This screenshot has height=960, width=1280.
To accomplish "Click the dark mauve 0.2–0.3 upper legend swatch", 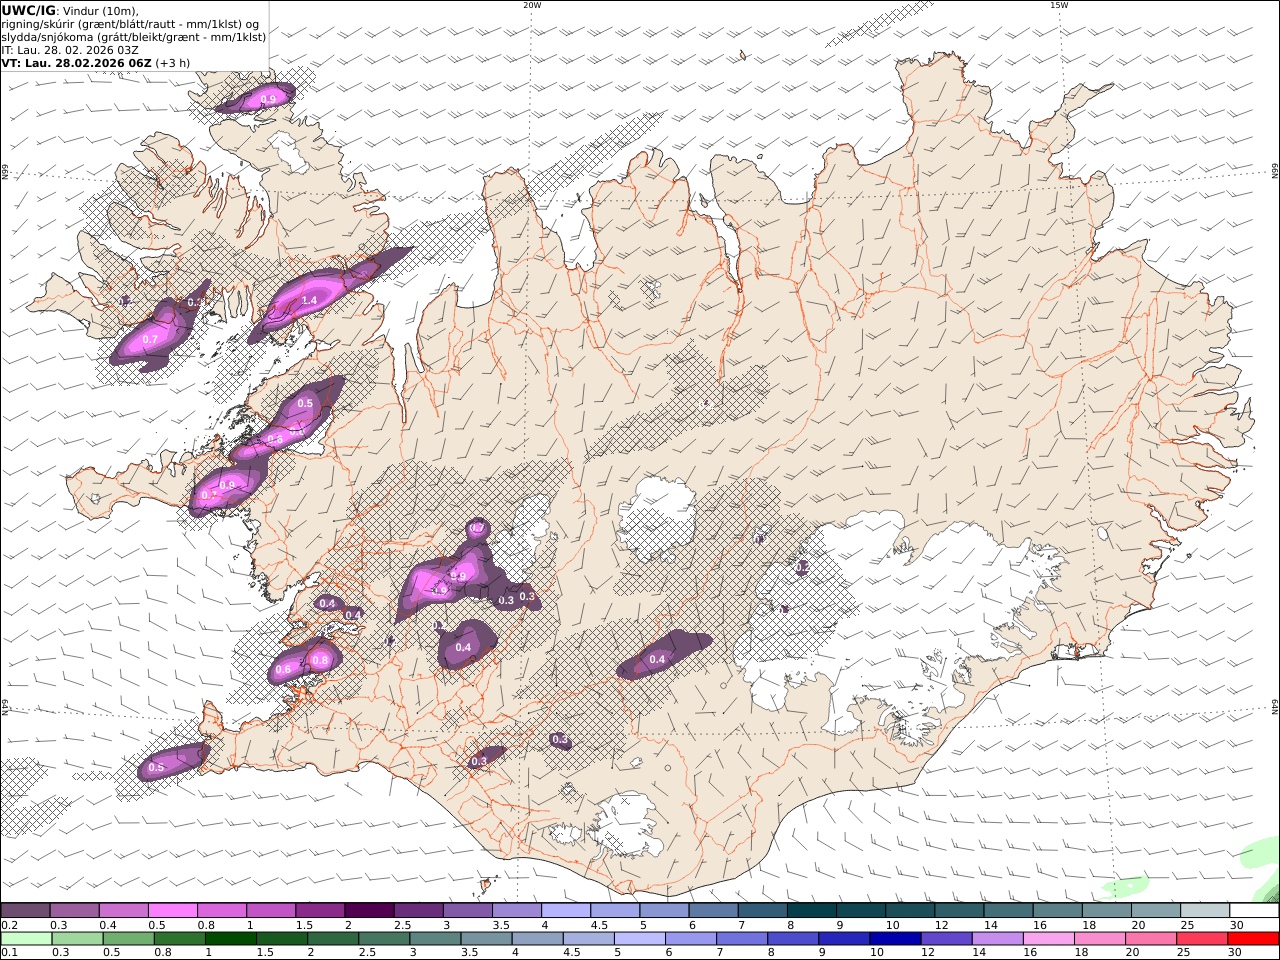I will point(25,910).
